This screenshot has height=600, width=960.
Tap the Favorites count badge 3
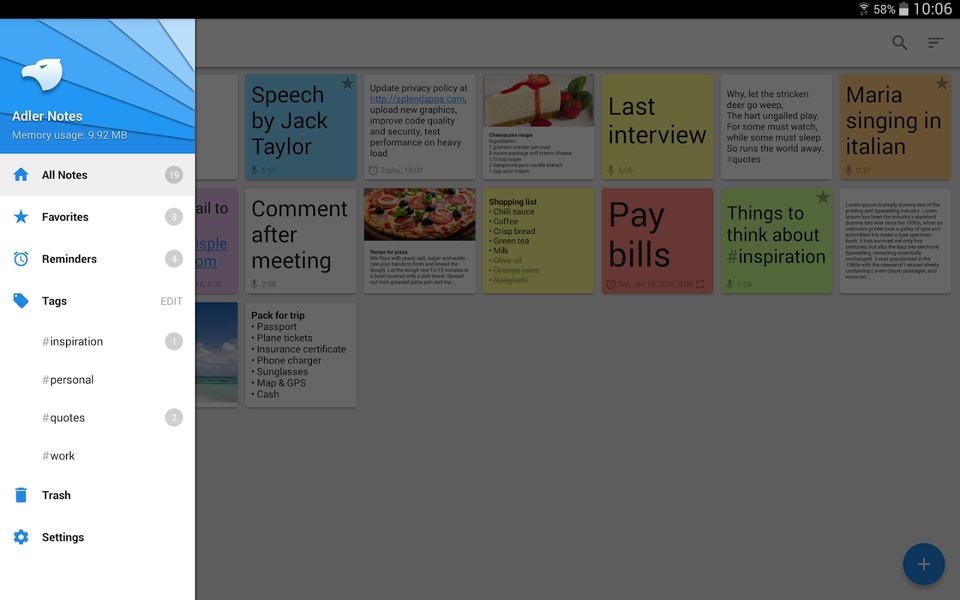pos(174,217)
